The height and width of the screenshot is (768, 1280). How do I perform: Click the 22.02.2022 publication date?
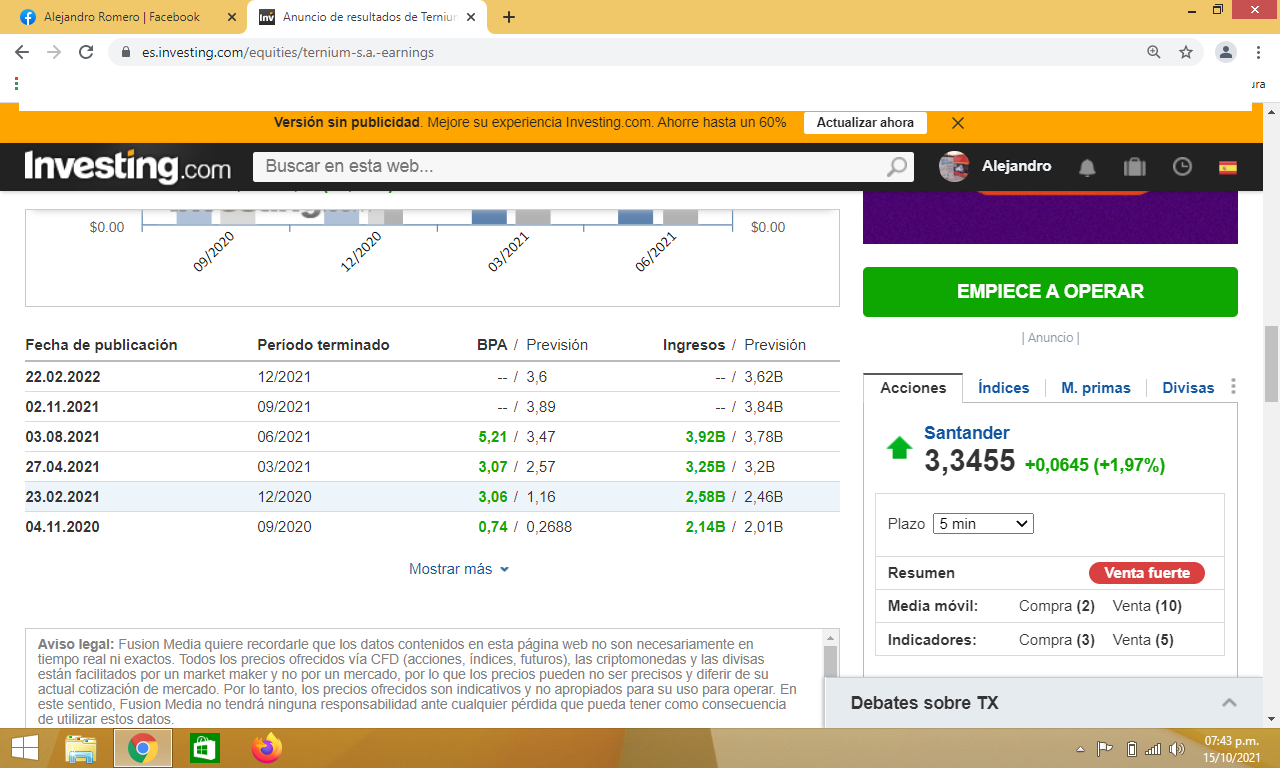pyautogui.click(x=63, y=377)
